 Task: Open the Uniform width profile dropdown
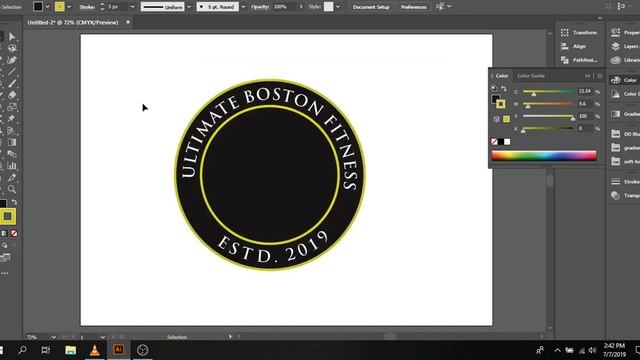pyautogui.click(x=189, y=7)
